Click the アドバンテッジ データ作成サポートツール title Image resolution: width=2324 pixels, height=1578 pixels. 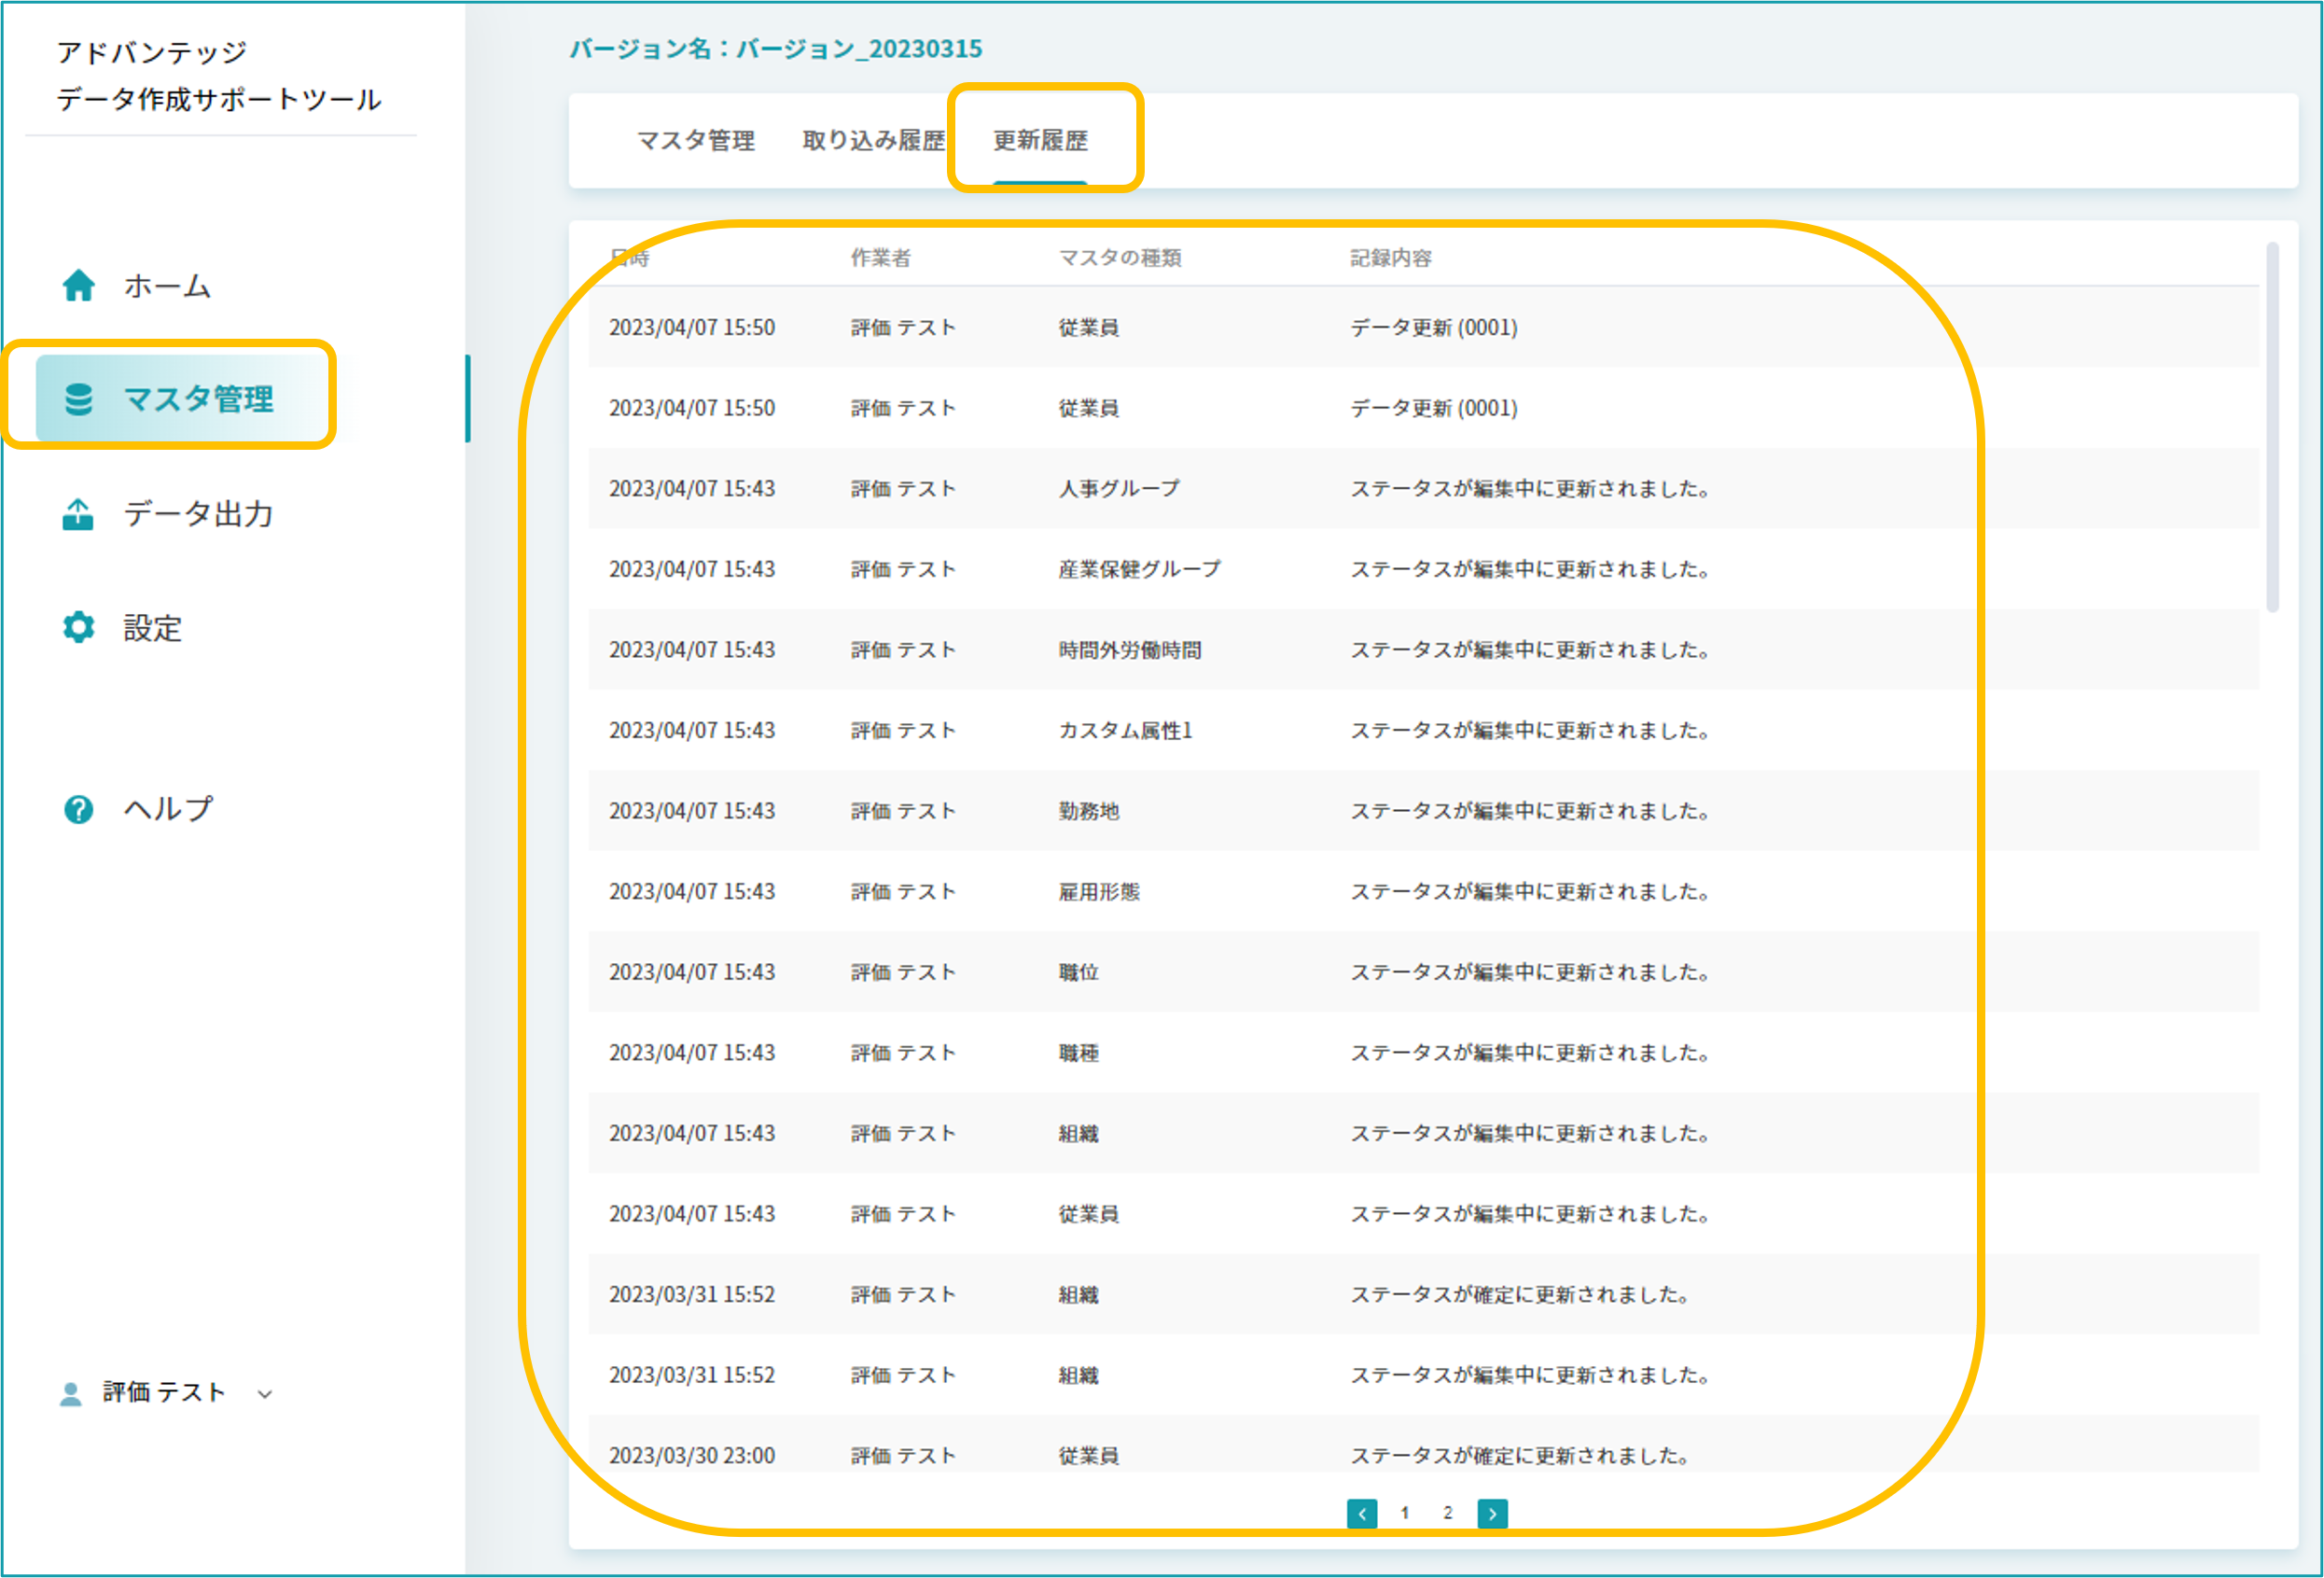pos(219,76)
